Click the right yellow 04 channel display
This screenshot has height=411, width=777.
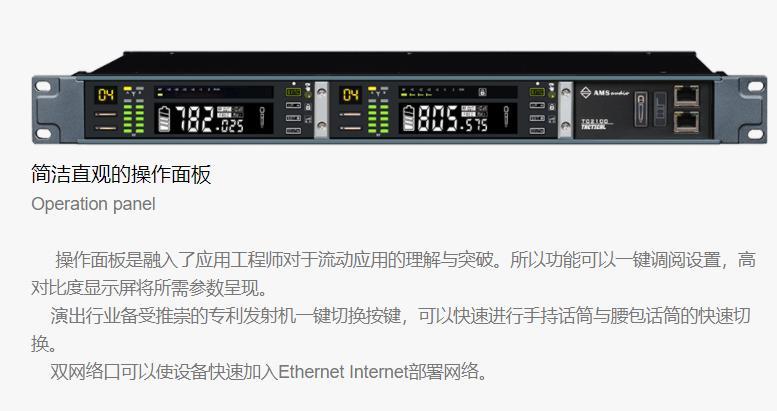pos(351,95)
